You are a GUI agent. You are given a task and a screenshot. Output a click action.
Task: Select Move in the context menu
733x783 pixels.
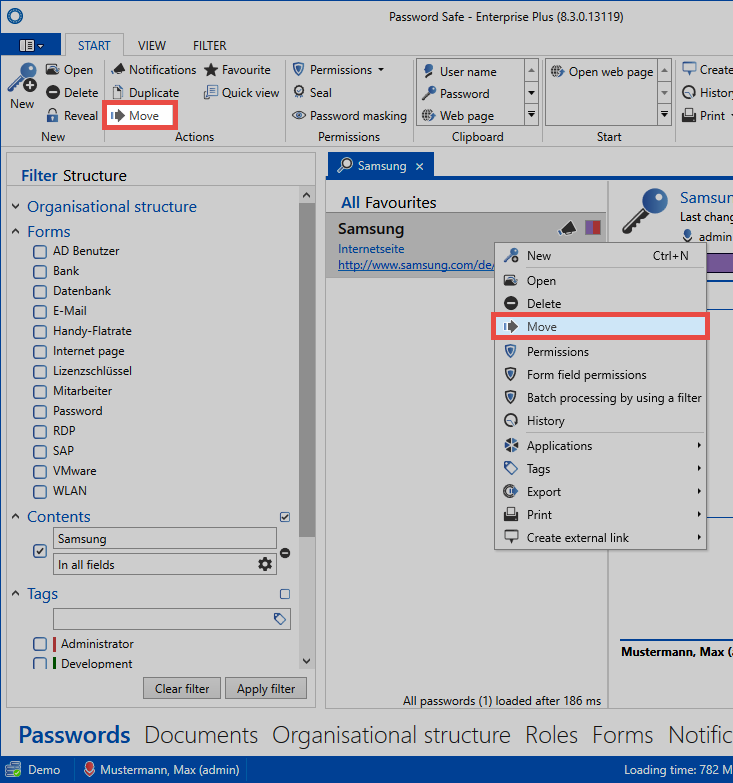(x=600, y=327)
